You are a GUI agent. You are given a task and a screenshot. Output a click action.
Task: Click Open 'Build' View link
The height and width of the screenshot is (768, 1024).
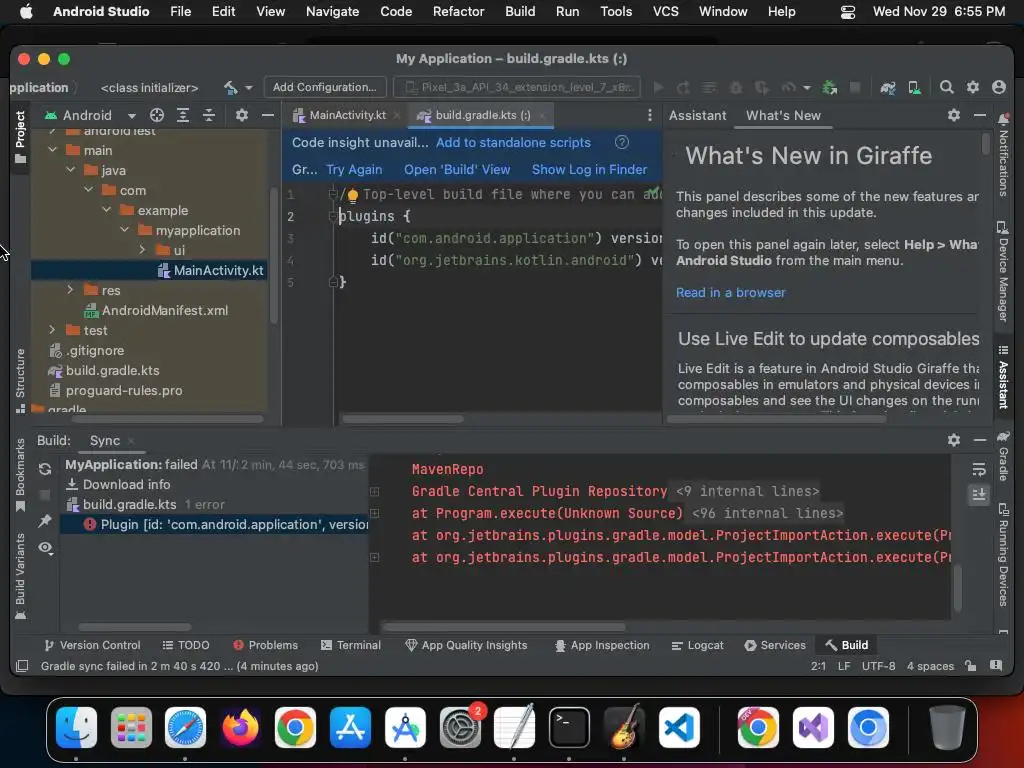457,170
